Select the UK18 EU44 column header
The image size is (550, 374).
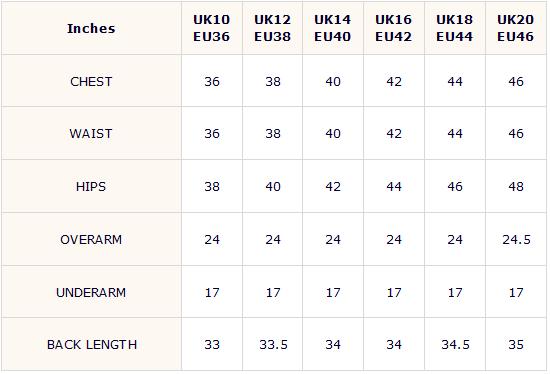(x=455, y=28)
